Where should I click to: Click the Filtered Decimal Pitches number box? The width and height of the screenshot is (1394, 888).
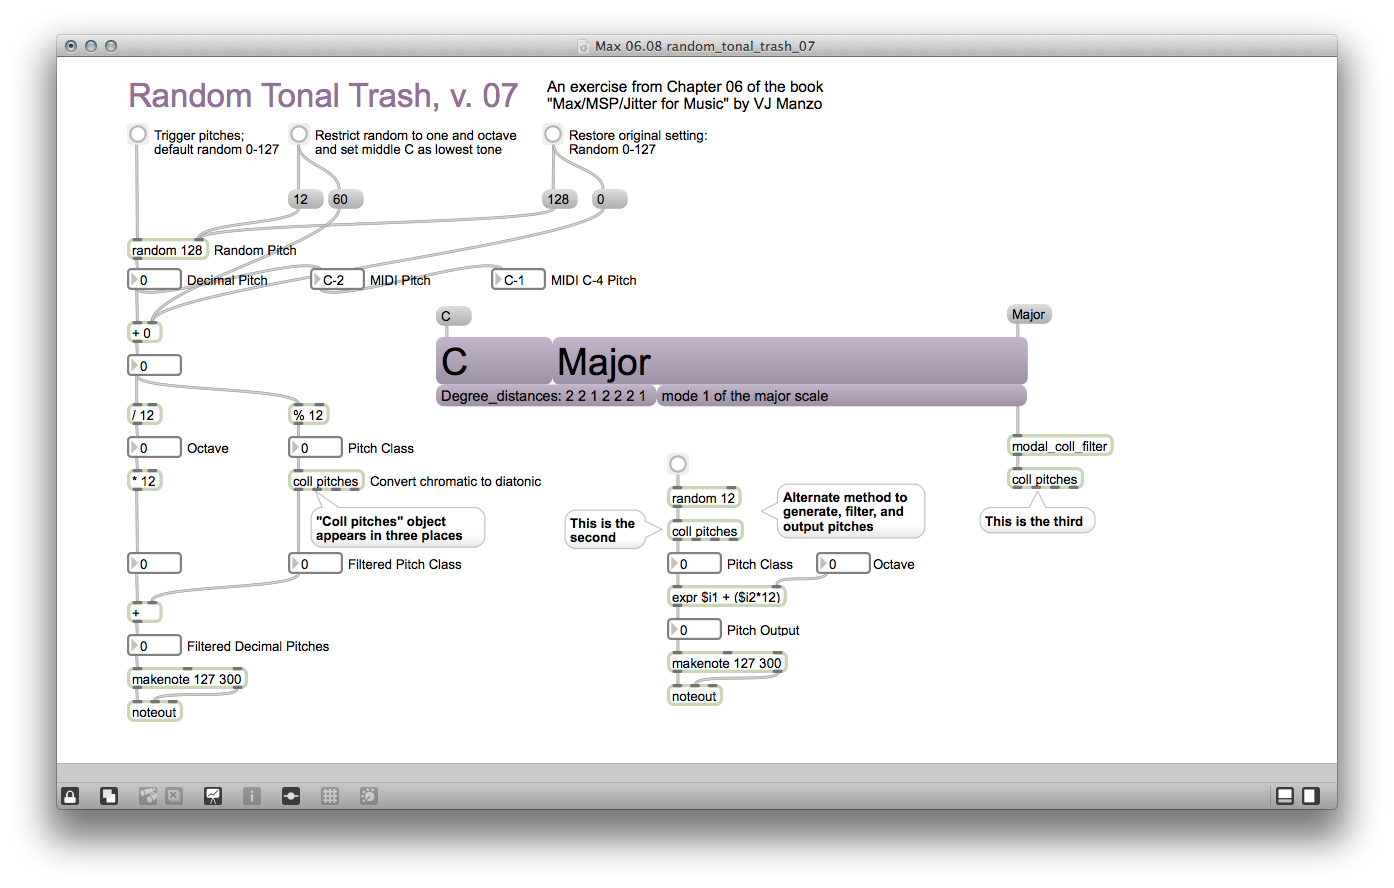coord(155,646)
